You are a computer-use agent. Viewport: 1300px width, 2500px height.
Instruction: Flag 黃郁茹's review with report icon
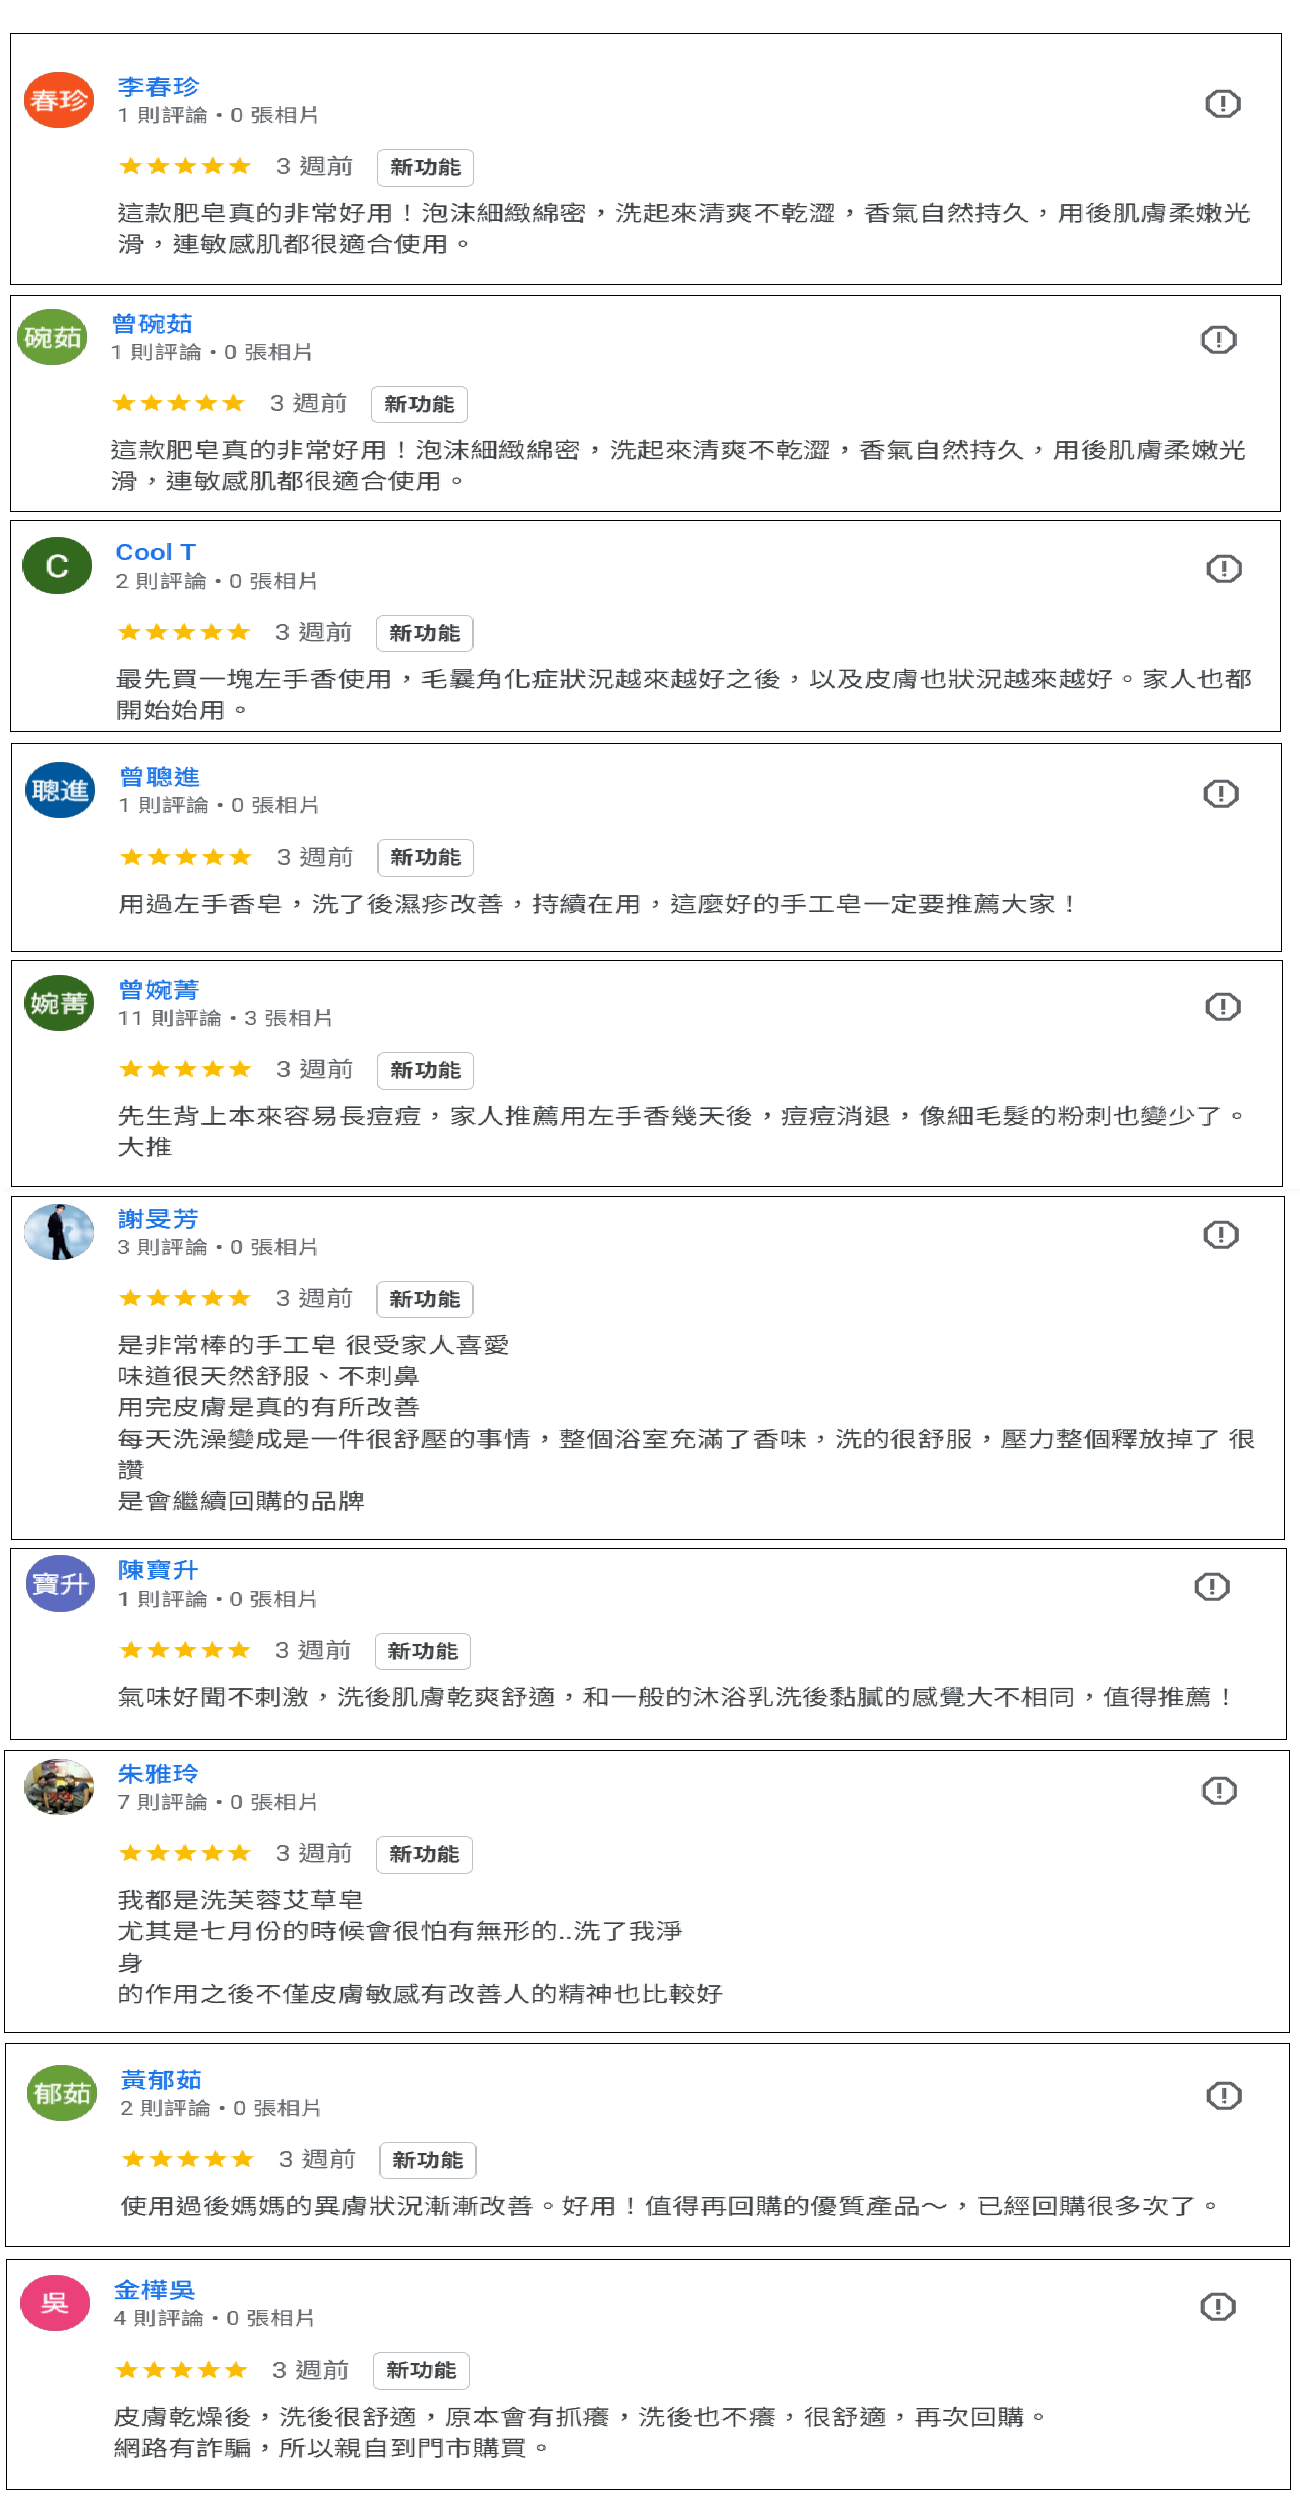click(x=1223, y=2096)
